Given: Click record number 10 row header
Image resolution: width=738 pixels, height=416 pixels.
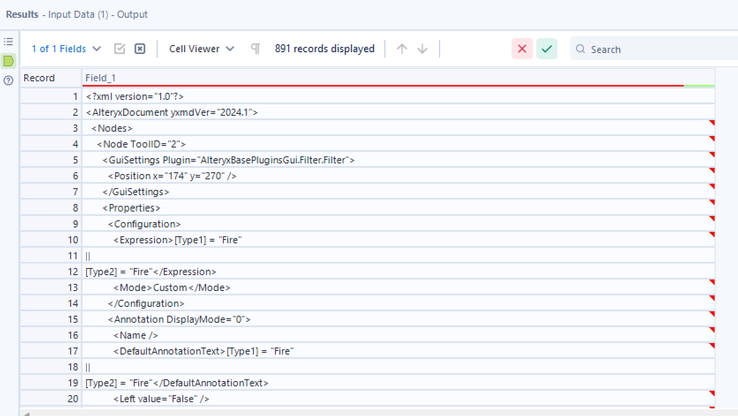Looking at the screenshot, I should coord(51,240).
